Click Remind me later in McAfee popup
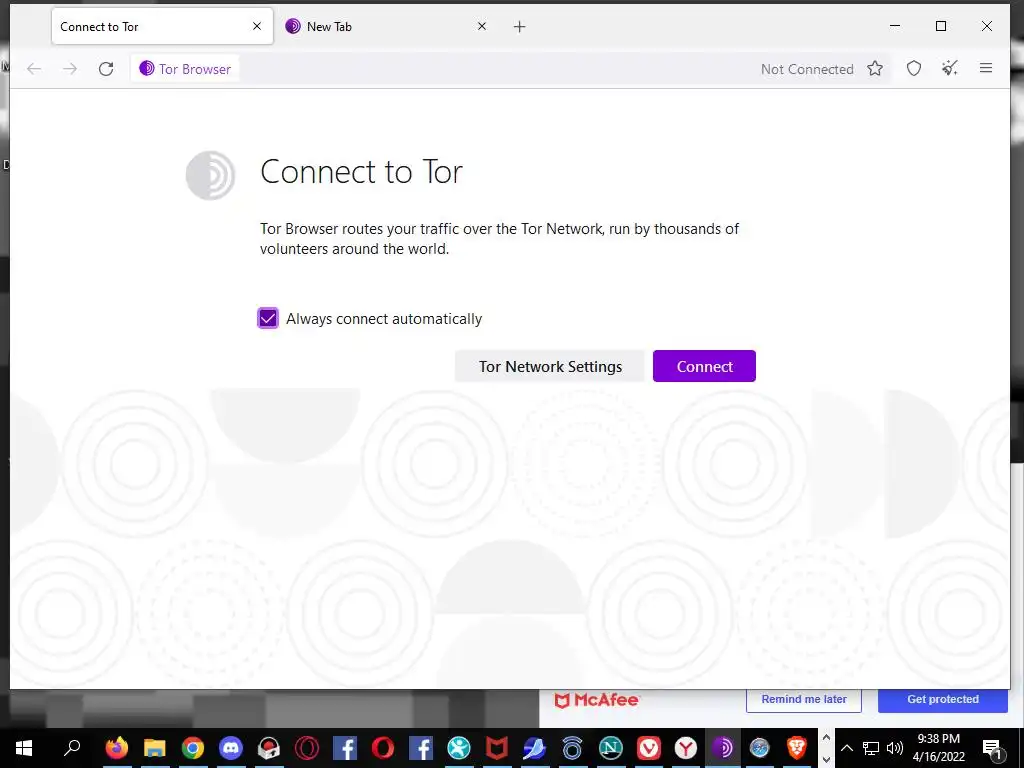The image size is (1024, 768). coord(804,699)
